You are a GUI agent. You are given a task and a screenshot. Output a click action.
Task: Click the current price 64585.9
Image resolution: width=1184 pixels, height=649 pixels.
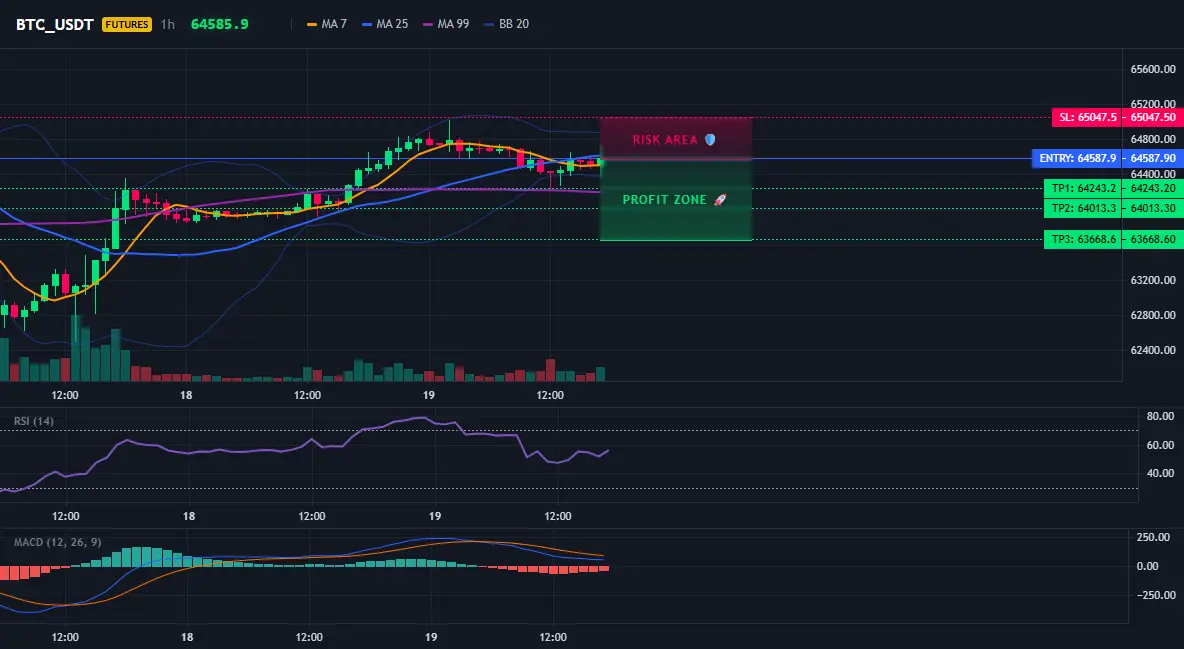[220, 24]
